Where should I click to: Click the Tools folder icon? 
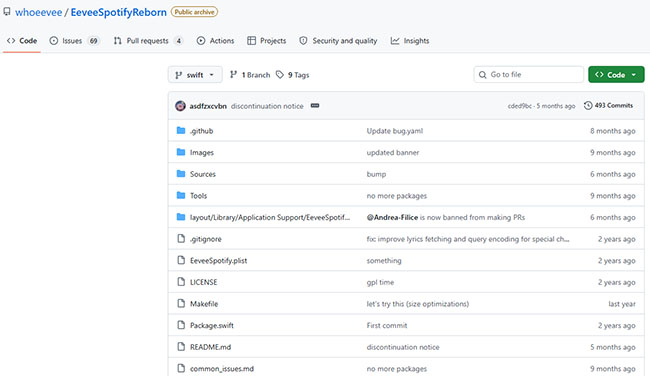[181, 195]
